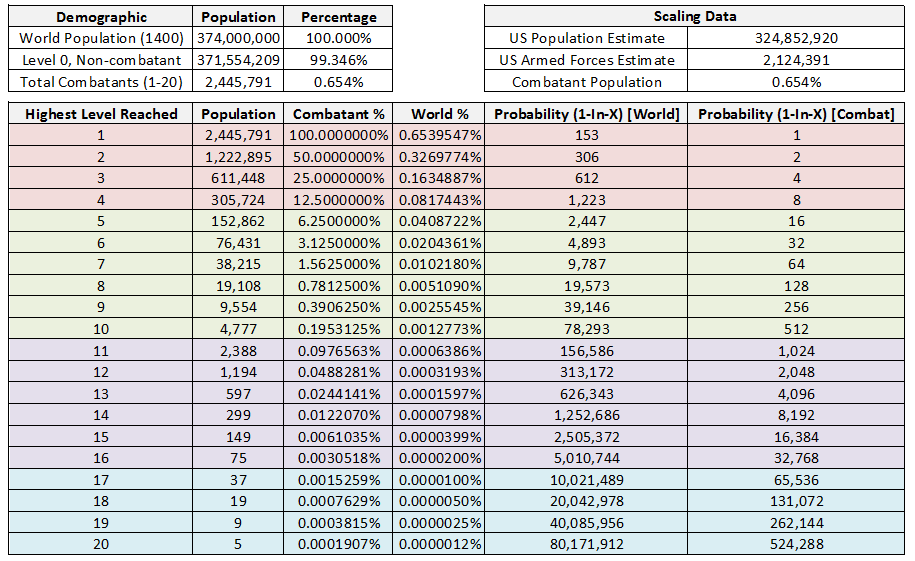Select the 1,252,686 world probability cell
The width and height of the screenshot is (915, 561).
(x=587, y=416)
